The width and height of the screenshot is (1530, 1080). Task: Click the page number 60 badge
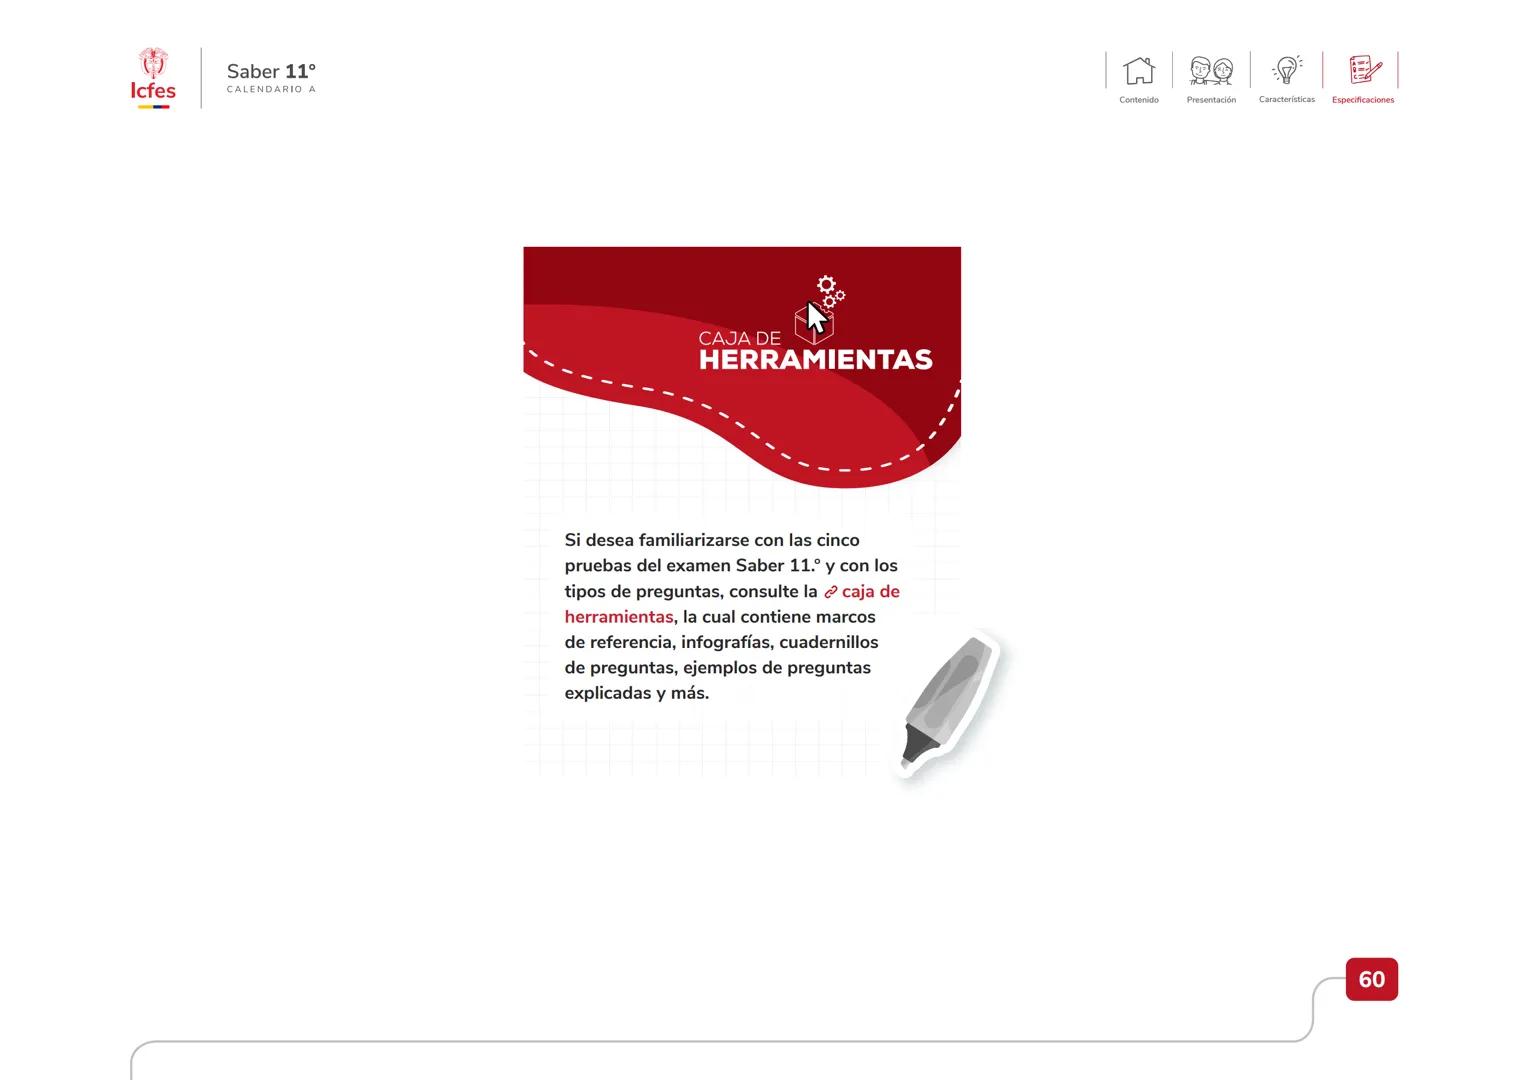[x=1371, y=979]
